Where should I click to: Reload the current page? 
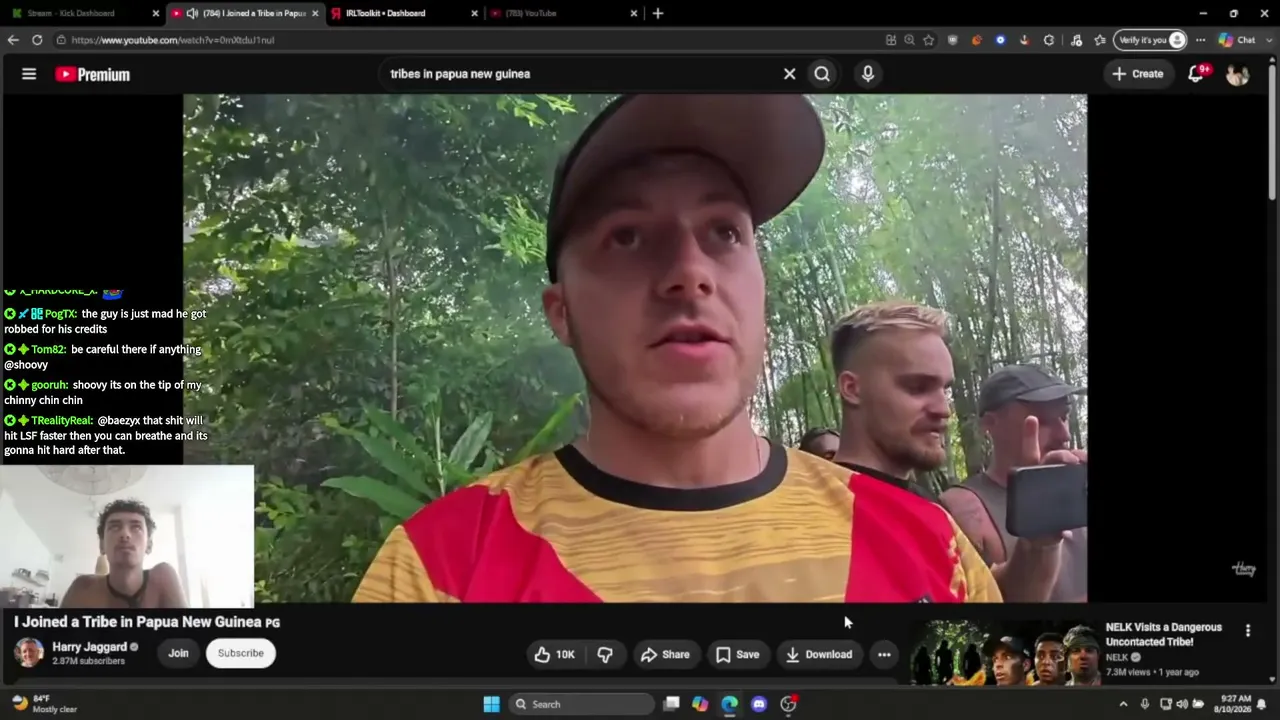click(x=37, y=40)
